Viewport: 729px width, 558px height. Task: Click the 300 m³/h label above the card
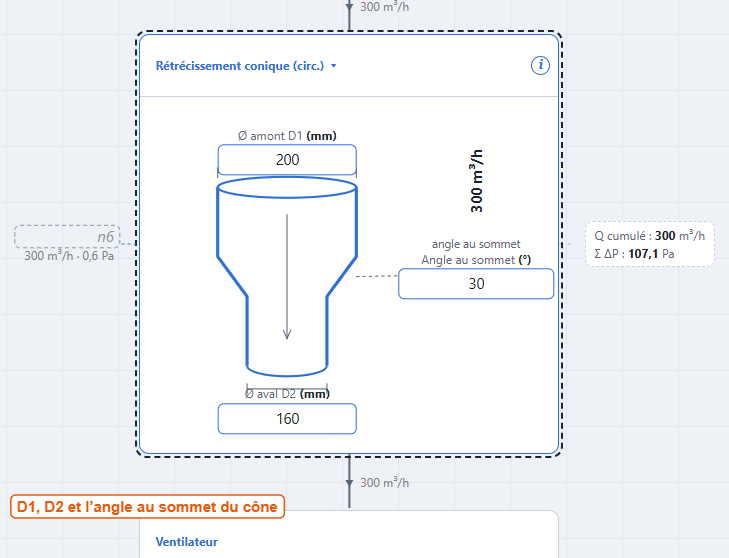pyautogui.click(x=384, y=7)
